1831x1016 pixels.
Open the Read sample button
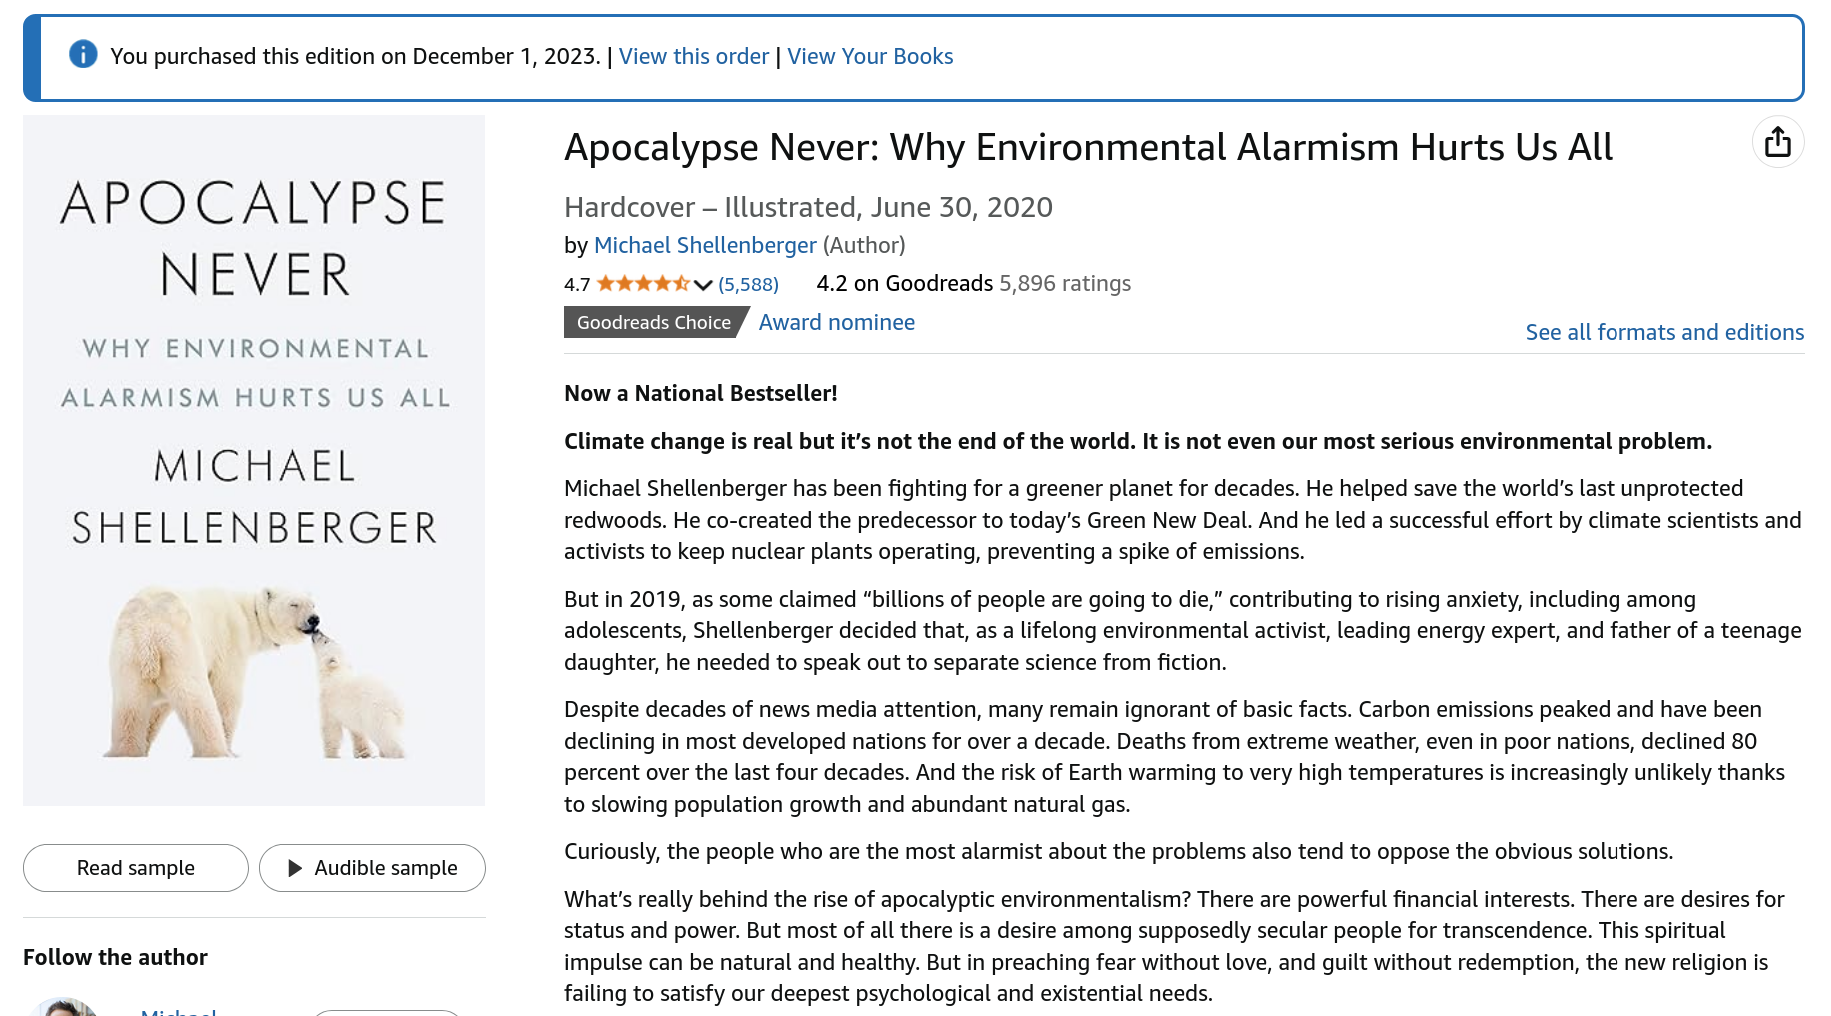[136, 868]
